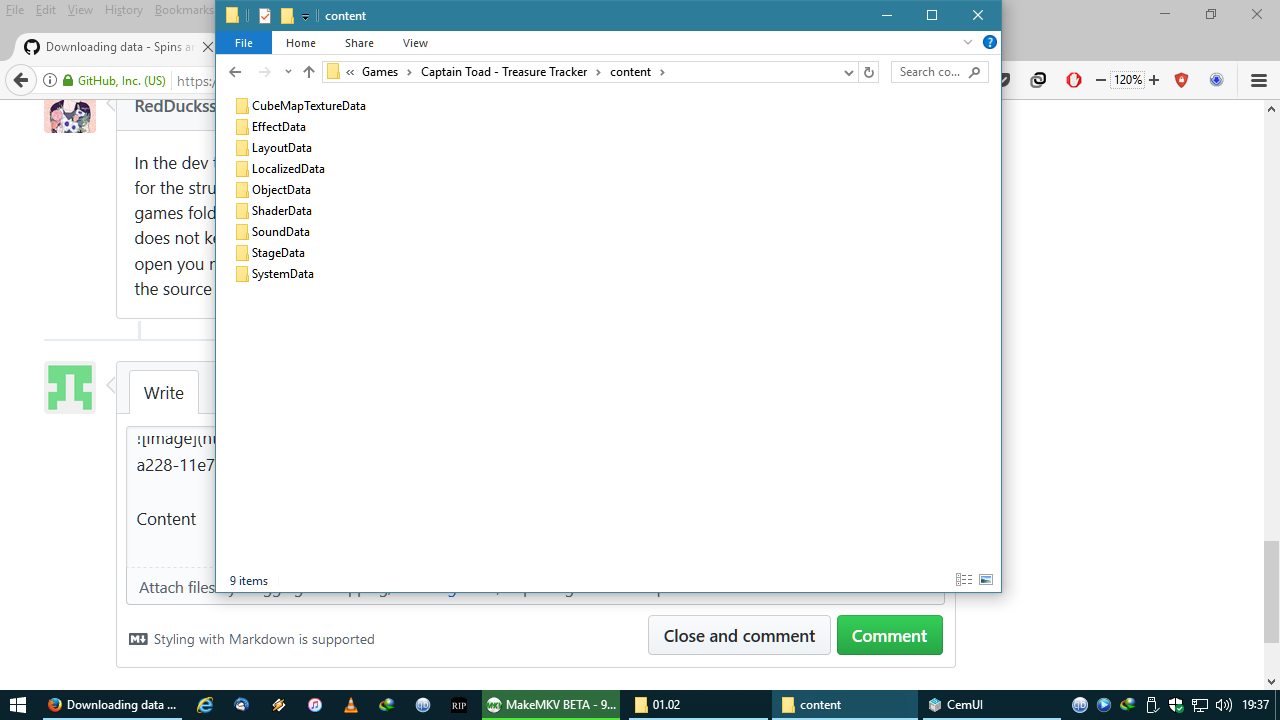Image resolution: width=1280 pixels, height=720 pixels.
Task: Open iTunes from the taskbar
Action: [315, 705]
